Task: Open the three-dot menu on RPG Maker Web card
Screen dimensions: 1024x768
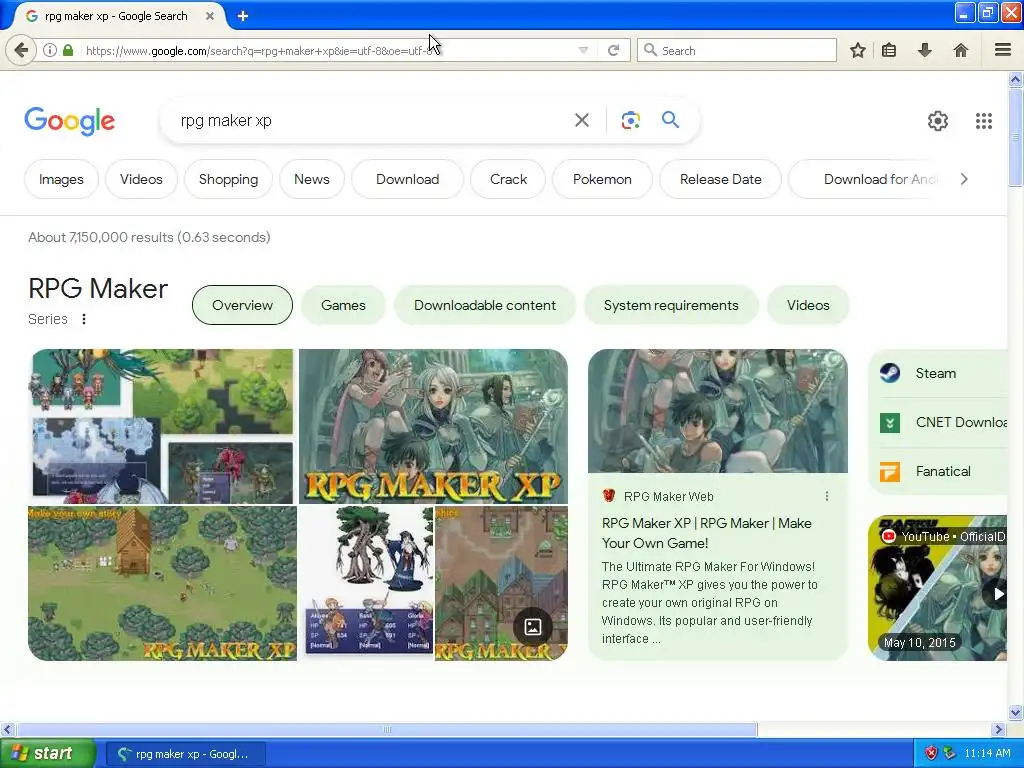Action: [827, 496]
